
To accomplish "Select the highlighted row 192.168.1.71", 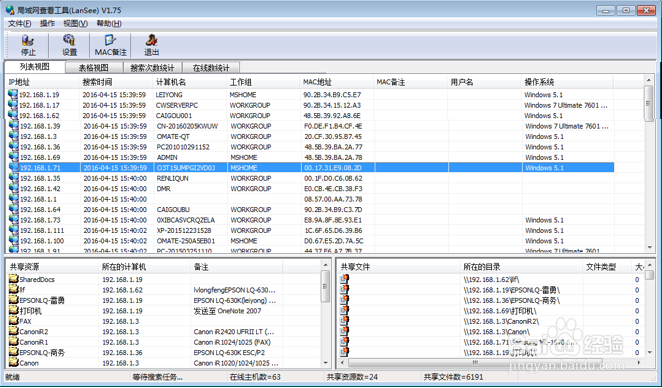I will point(310,168).
